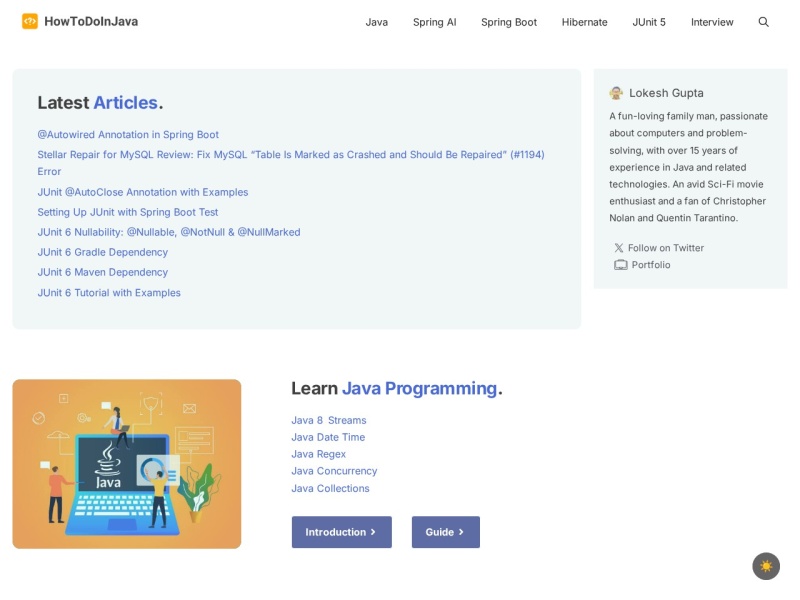Open Setting Up JUnit with Spring Boot Test
Image resolution: width=800 pixels, height=600 pixels.
128,212
